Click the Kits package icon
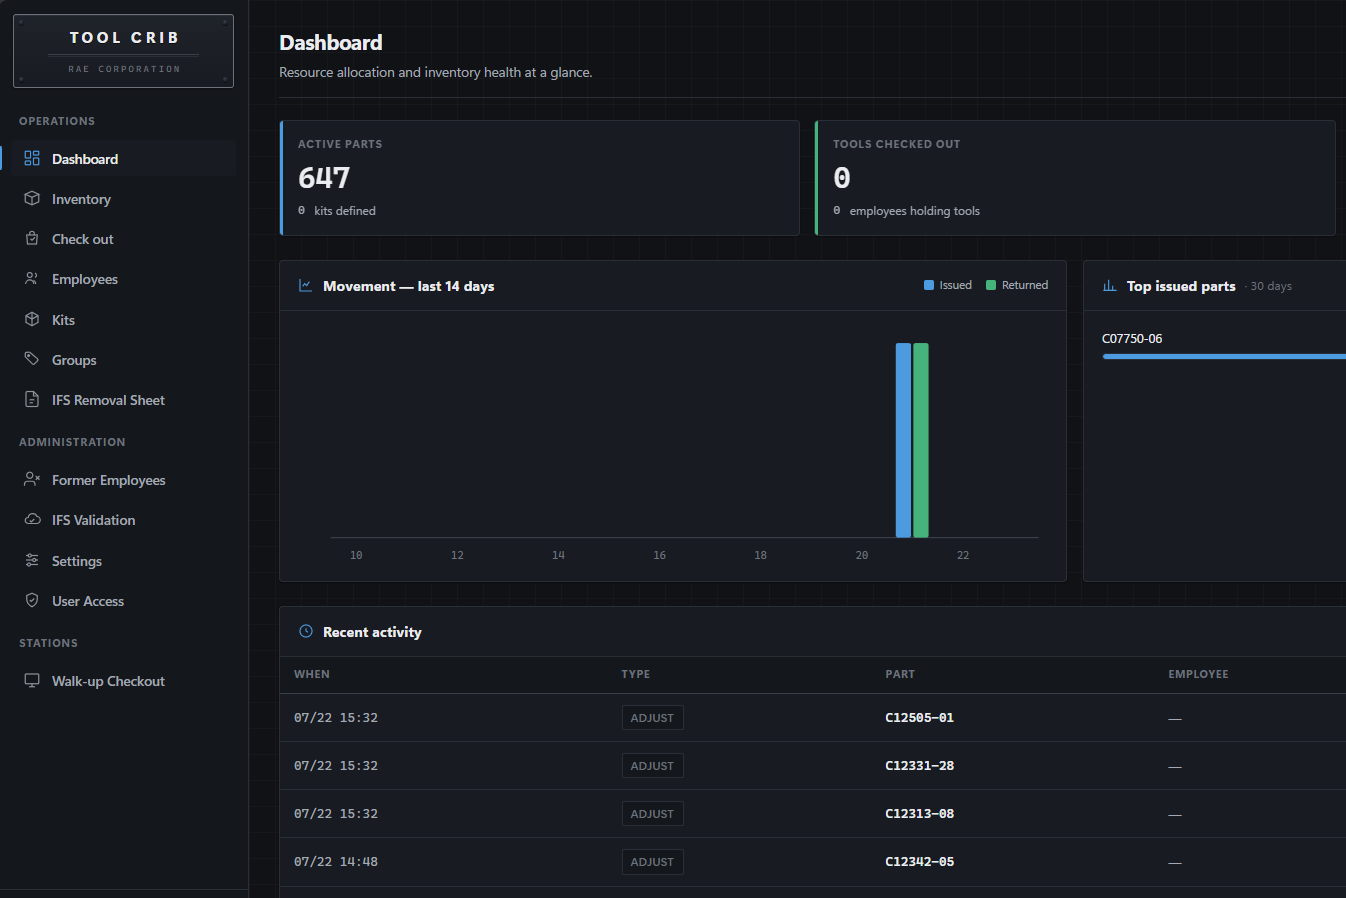 (x=32, y=320)
